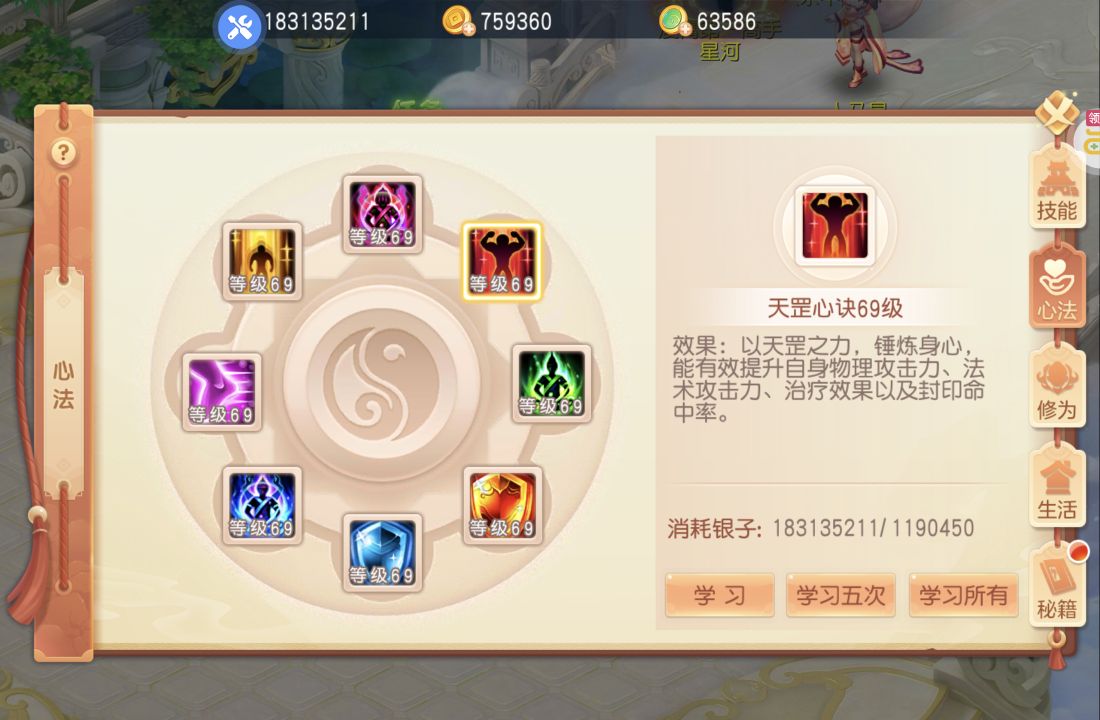Select the pink winged figure skill icon

(382, 214)
